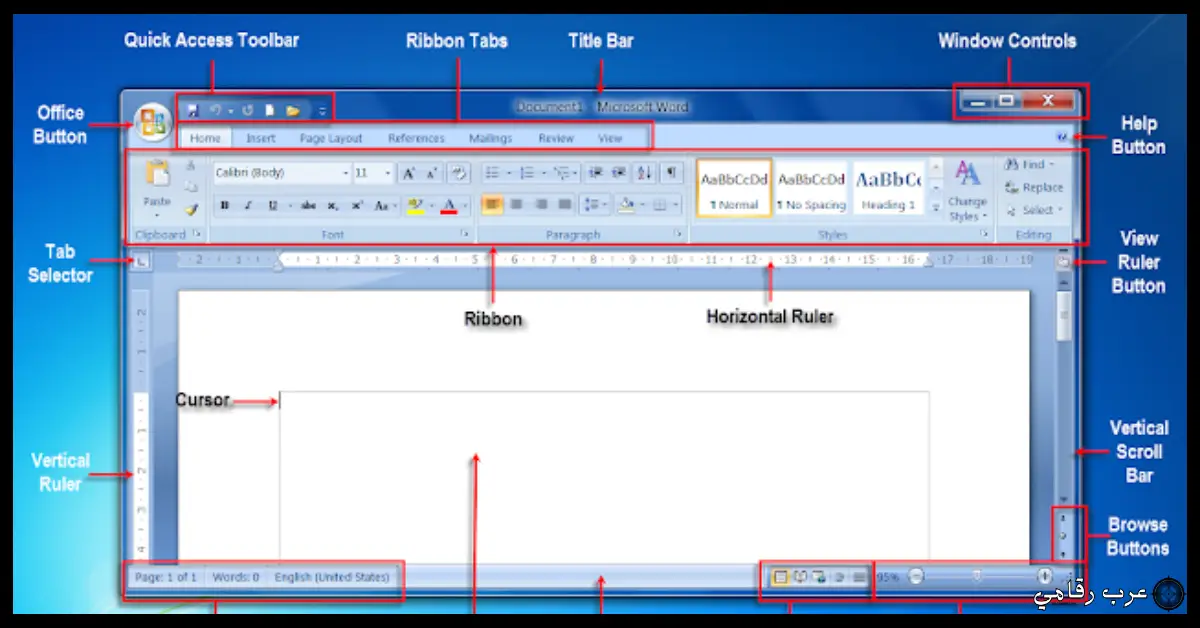Switch to the Insert tab
The height and width of the screenshot is (628, 1200).
(x=261, y=138)
